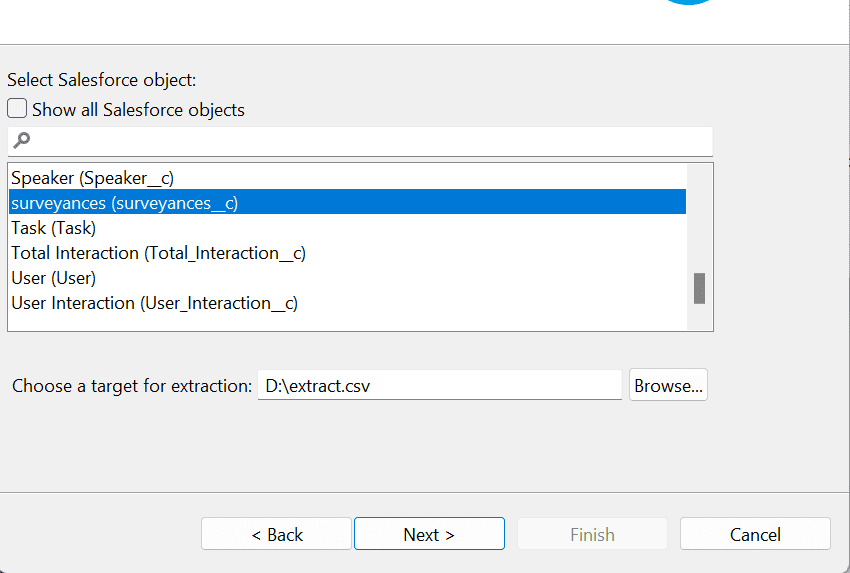Choose User Interaction (User_Interaction__c) object
The image size is (850, 573).
point(155,303)
